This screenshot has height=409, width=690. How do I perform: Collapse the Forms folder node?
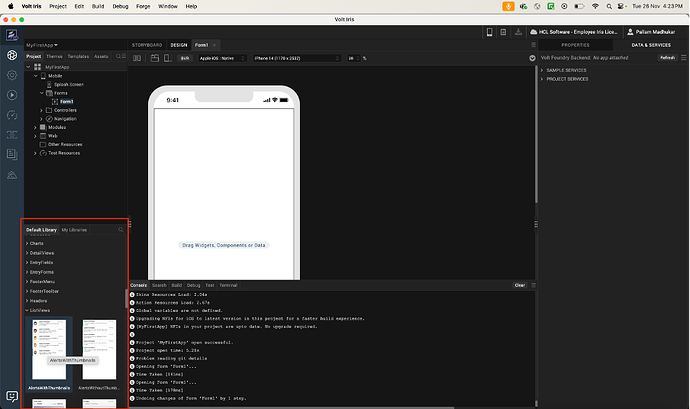click(x=42, y=93)
